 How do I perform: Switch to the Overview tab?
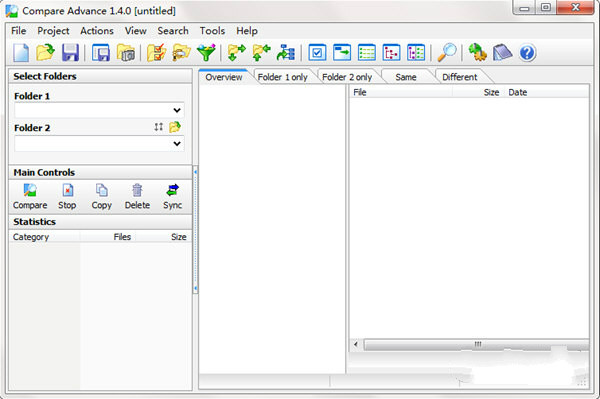[224, 77]
